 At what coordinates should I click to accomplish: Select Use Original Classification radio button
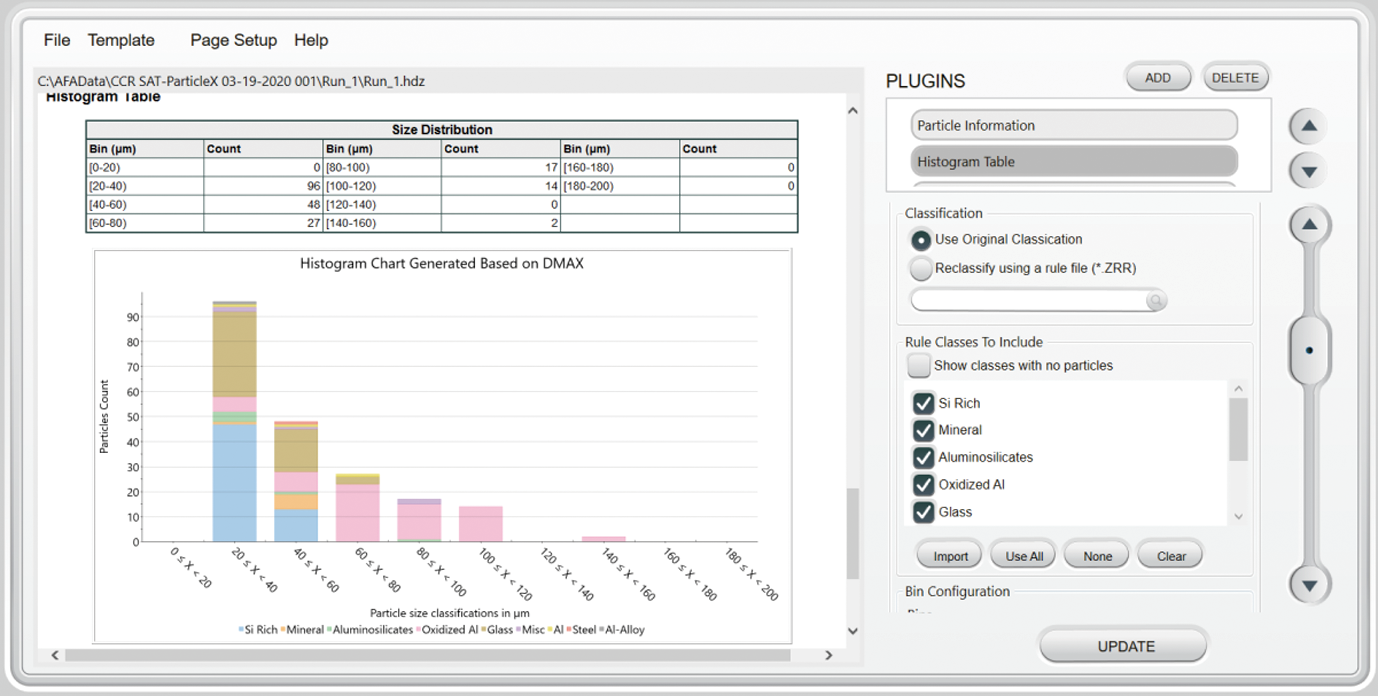click(920, 240)
